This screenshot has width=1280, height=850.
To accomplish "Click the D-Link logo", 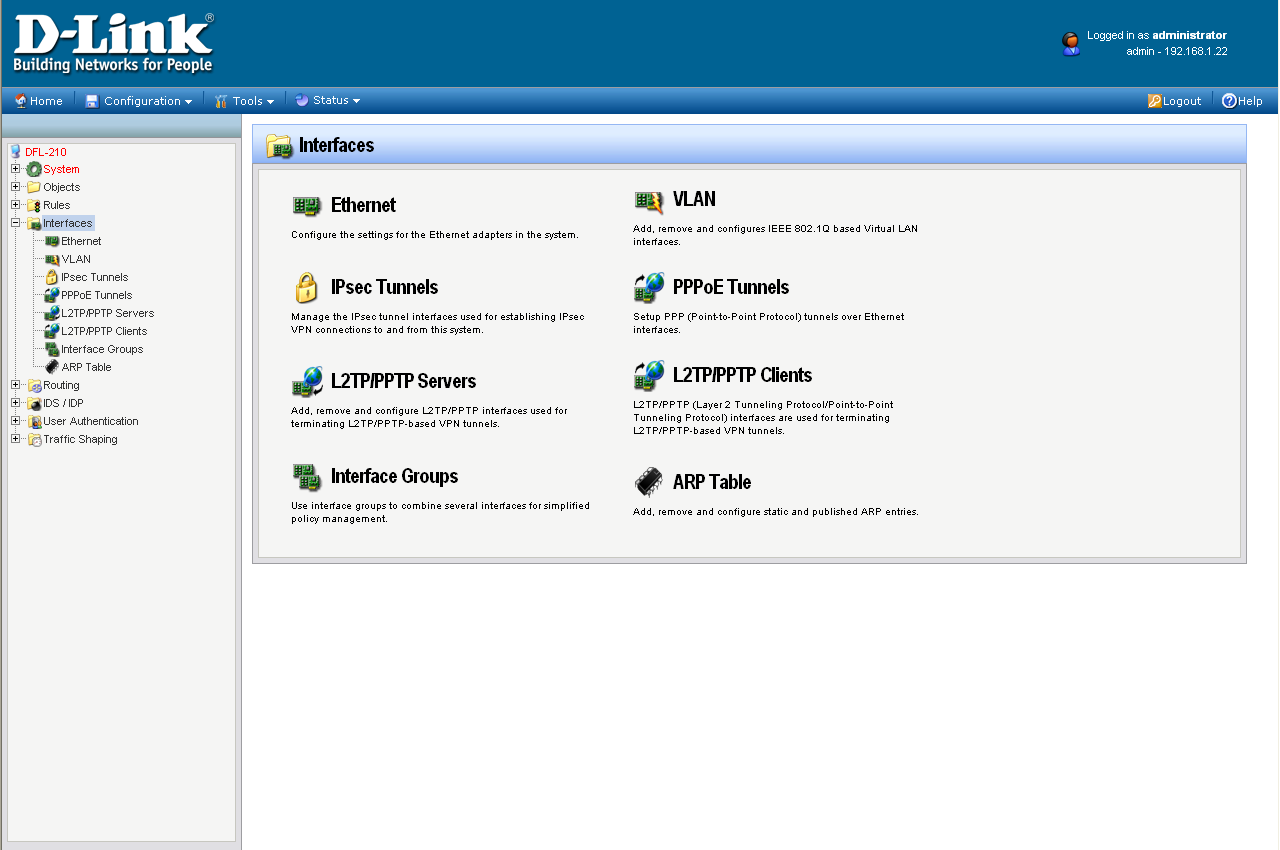I will pos(114,43).
